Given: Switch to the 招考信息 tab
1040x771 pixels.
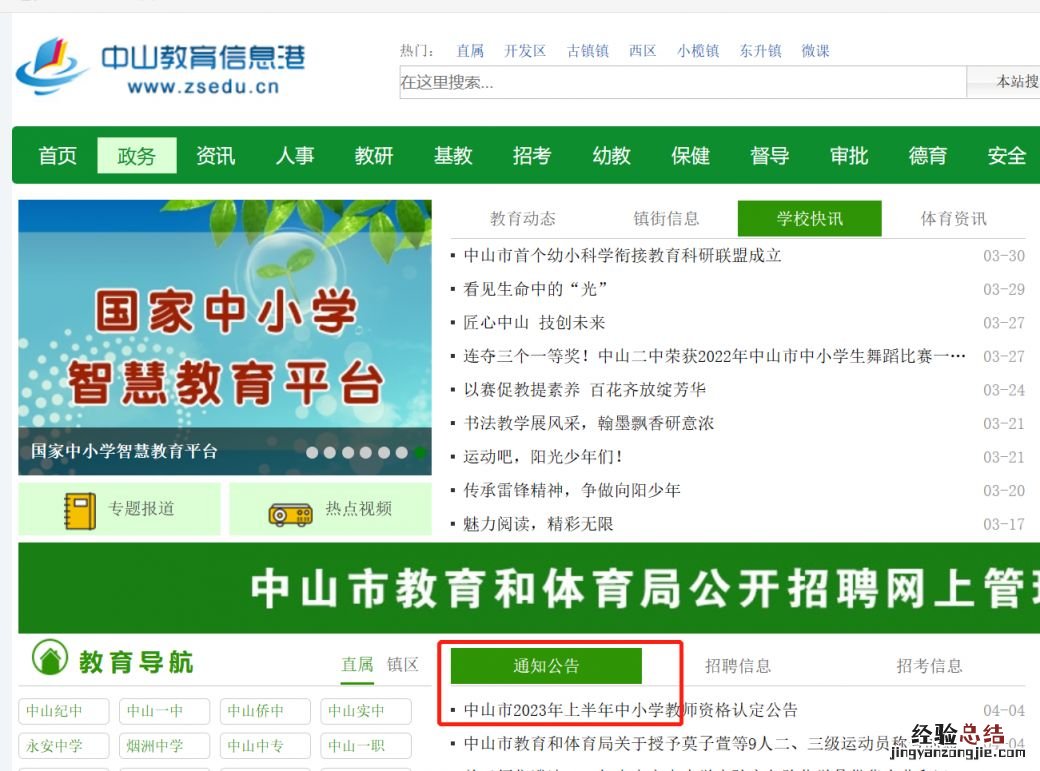Looking at the screenshot, I should click(x=929, y=666).
